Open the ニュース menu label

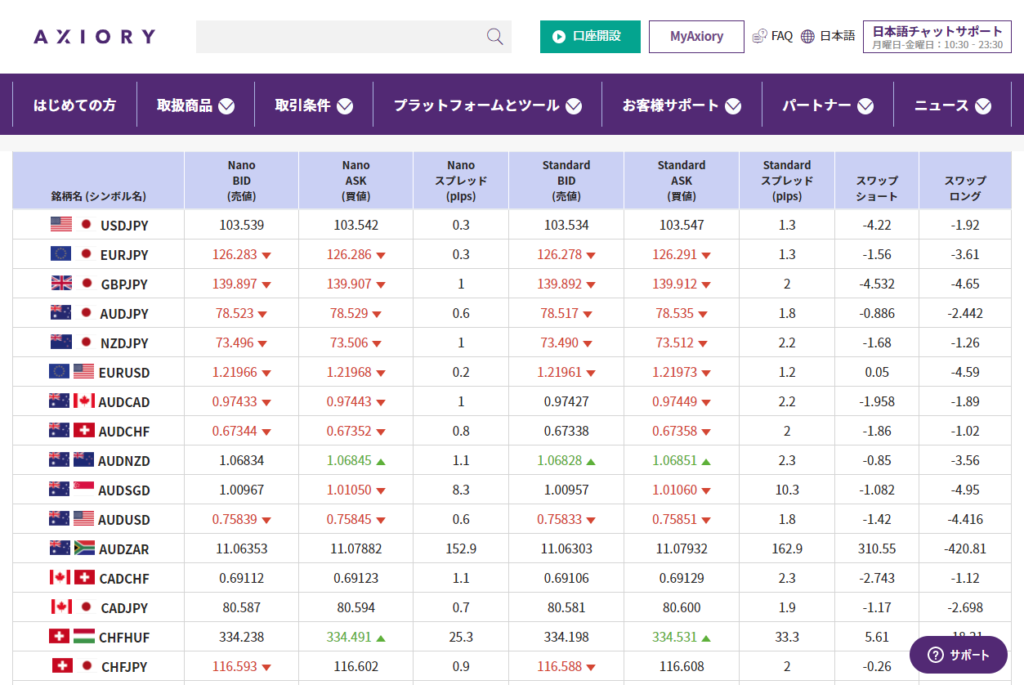[x=941, y=105]
